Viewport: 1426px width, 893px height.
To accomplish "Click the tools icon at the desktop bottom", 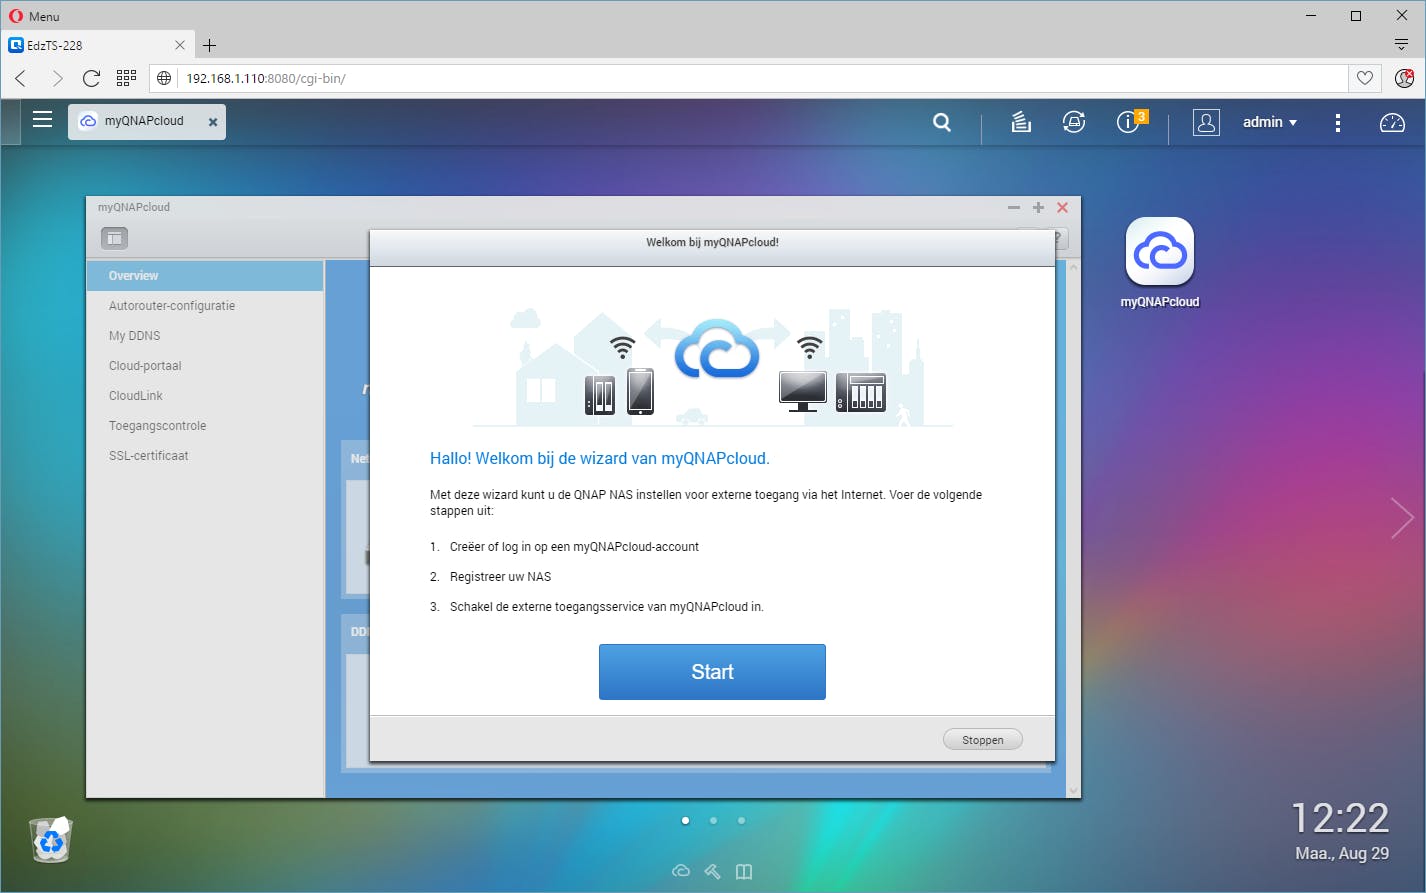I will tap(712, 871).
